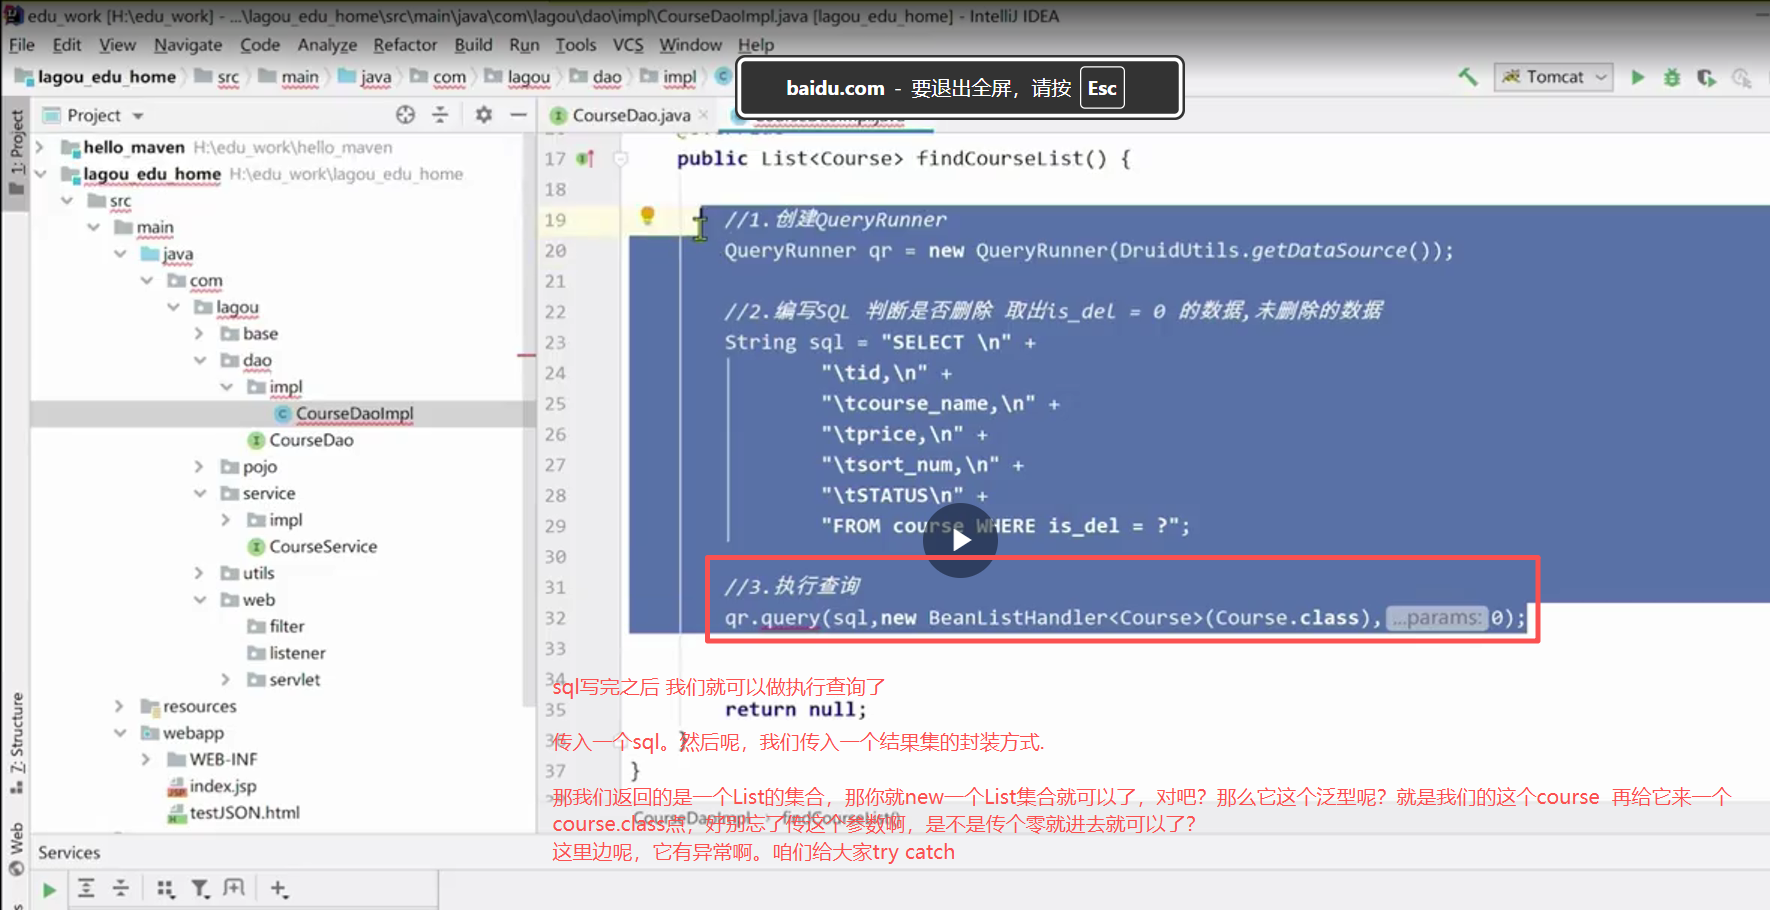Expand the hello_maven project node
Viewport: 1770px width, 910px height.
coord(40,147)
